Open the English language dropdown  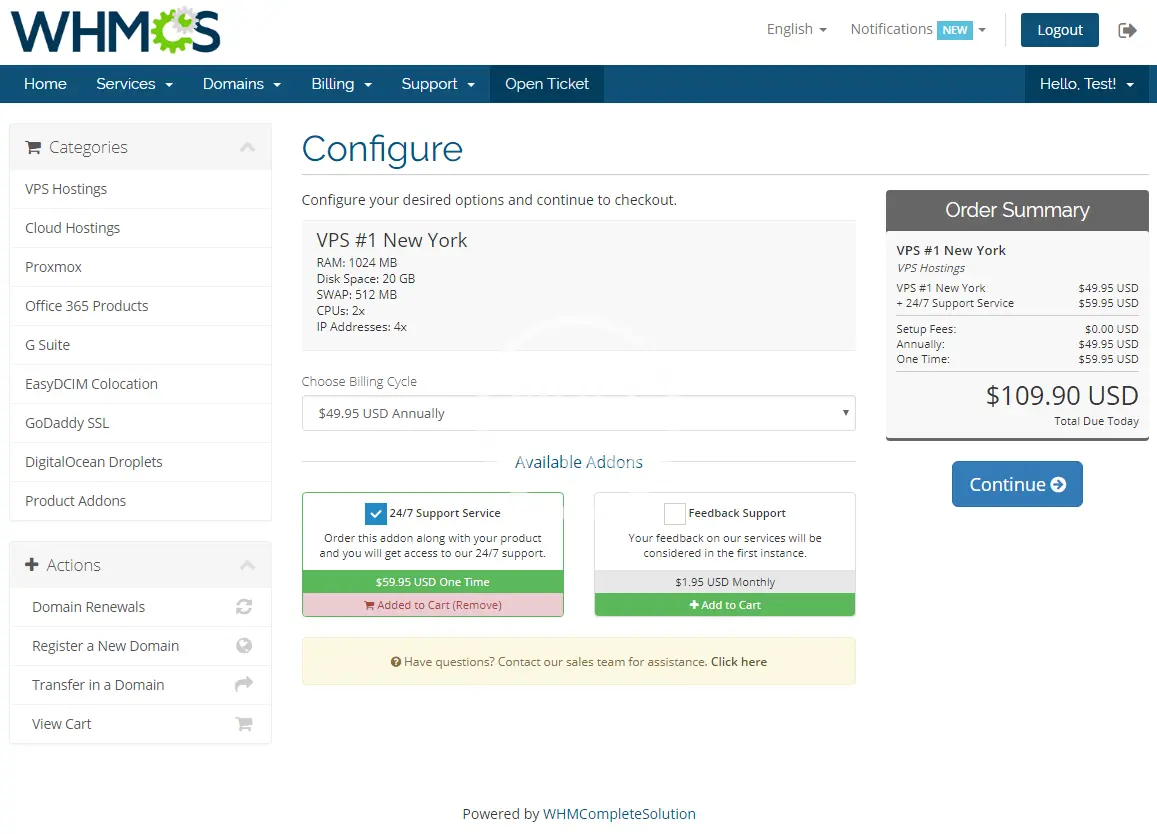pyautogui.click(x=796, y=30)
